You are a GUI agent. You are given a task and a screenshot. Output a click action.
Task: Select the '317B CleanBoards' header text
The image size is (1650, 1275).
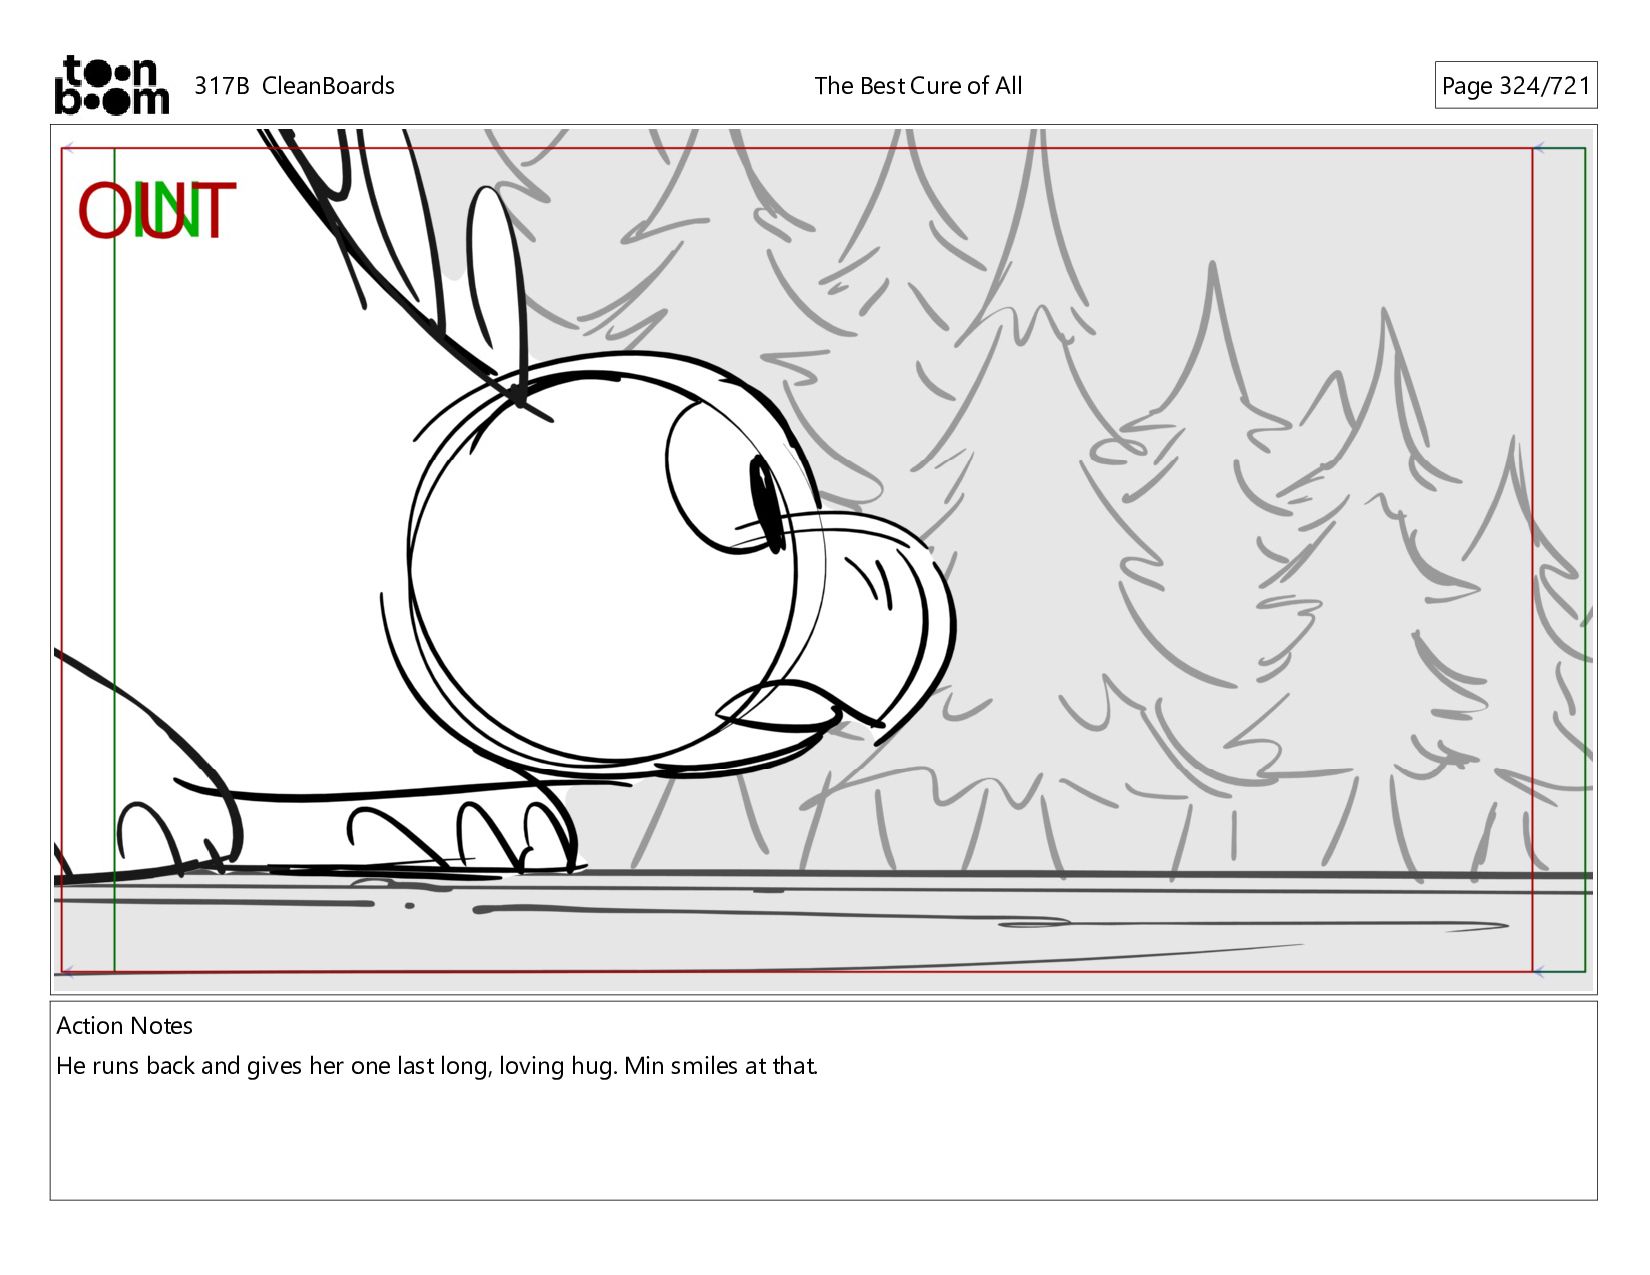point(294,86)
